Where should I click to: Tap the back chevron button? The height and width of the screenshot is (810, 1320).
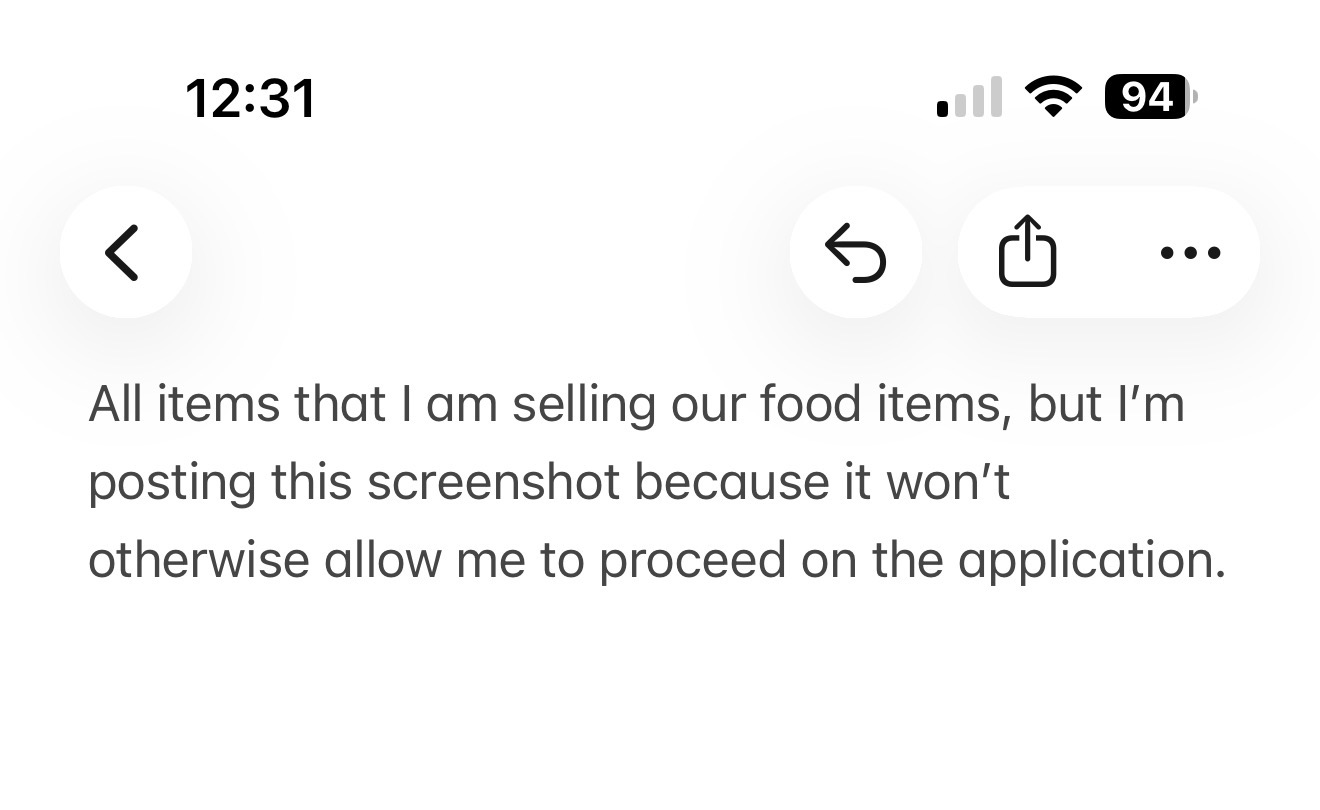125,252
